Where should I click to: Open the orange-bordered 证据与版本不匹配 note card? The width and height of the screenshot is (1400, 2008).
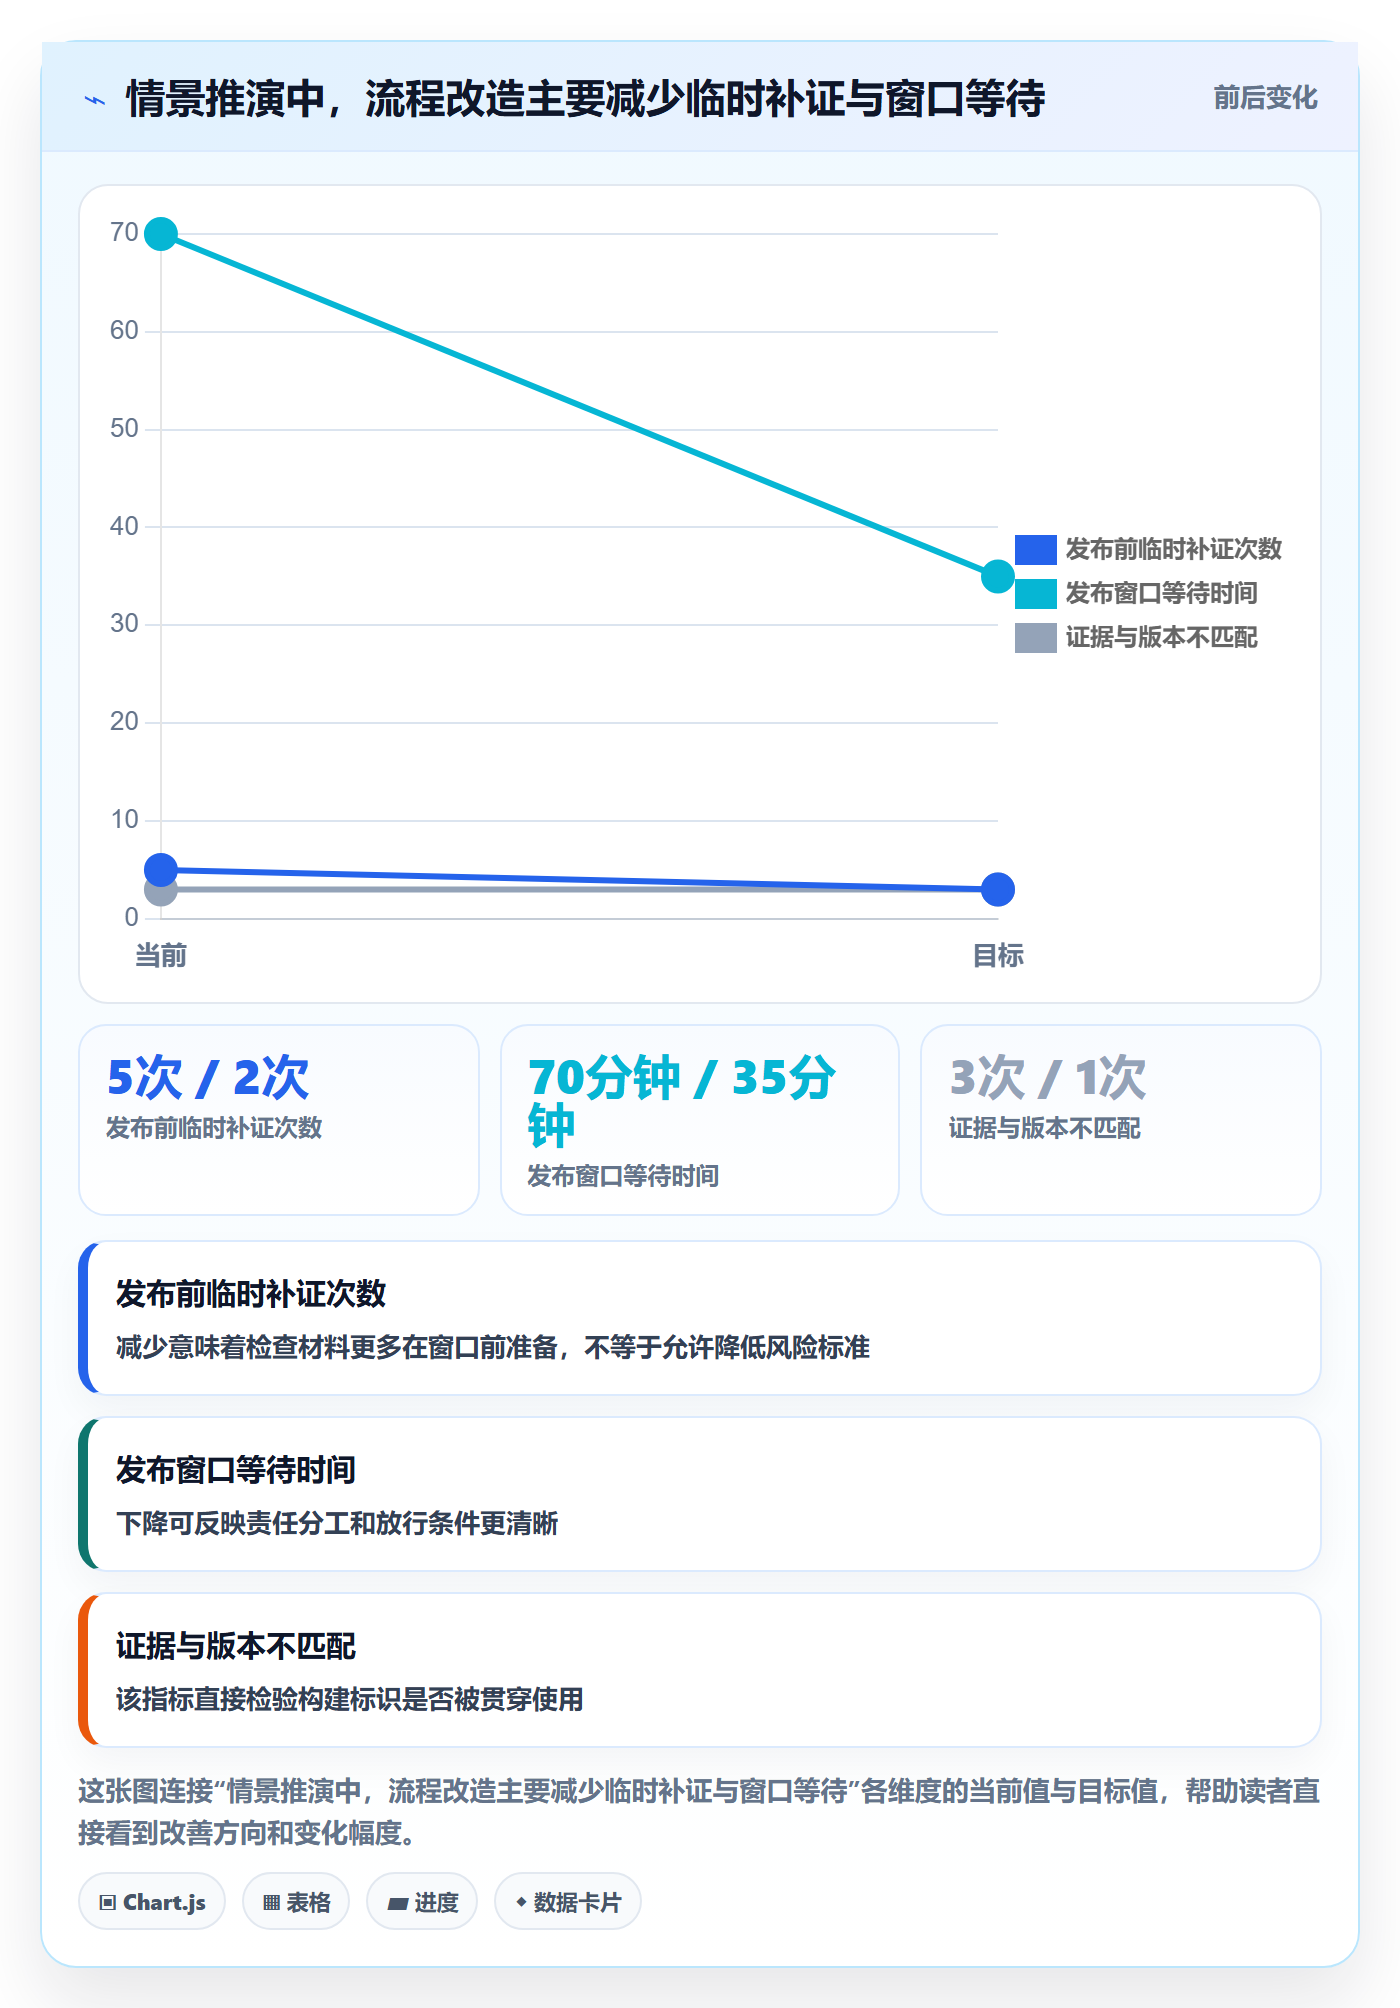(700, 1670)
